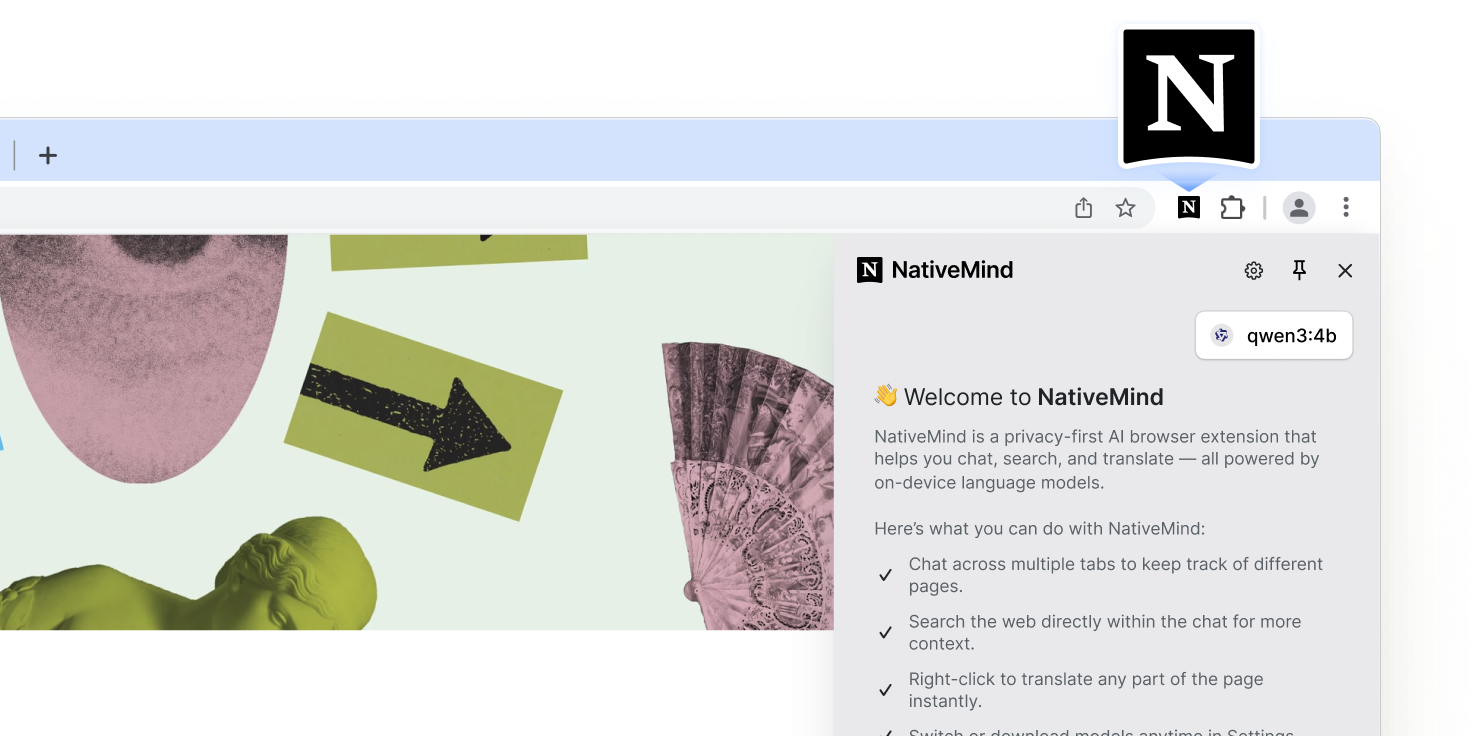Click "Search the web directly" list item
The width and height of the screenshot is (1472, 736).
coord(1090,632)
